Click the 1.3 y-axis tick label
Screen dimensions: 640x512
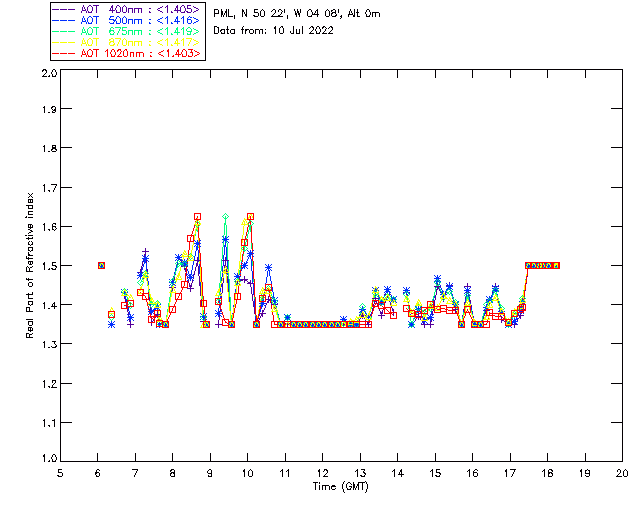coord(49,345)
